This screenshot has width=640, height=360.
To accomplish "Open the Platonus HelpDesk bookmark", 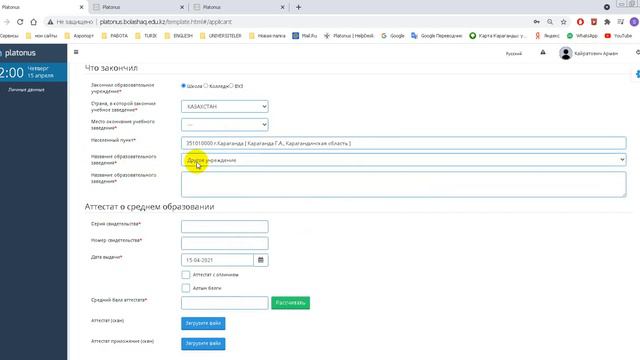I will (349, 36).
